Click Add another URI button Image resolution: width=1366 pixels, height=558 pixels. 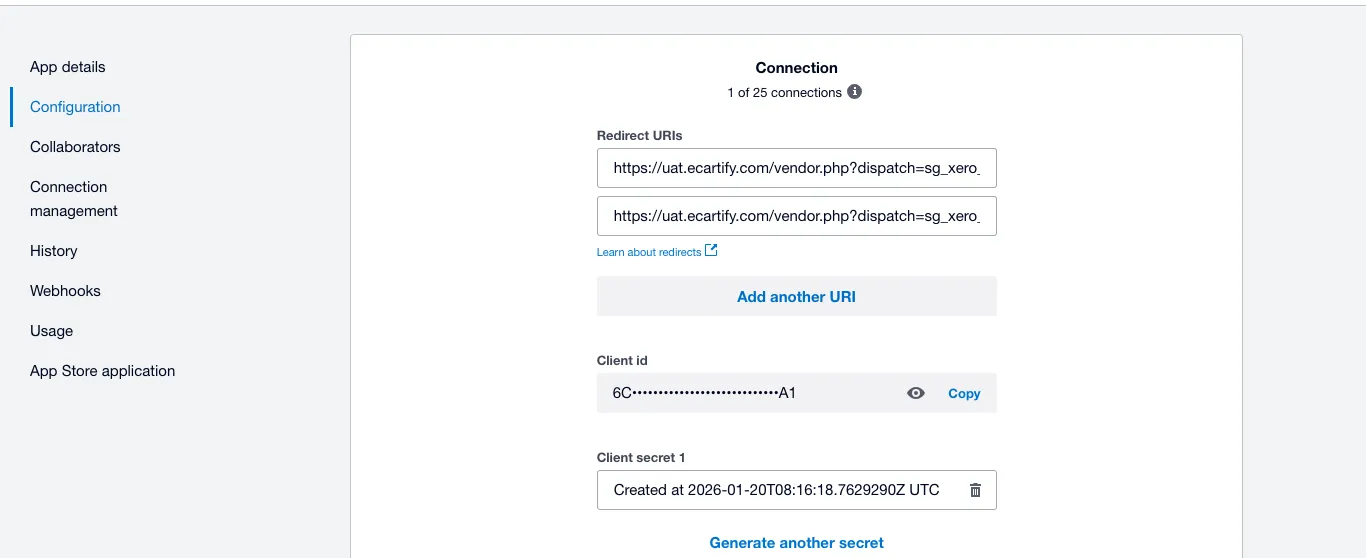pos(797,296)
